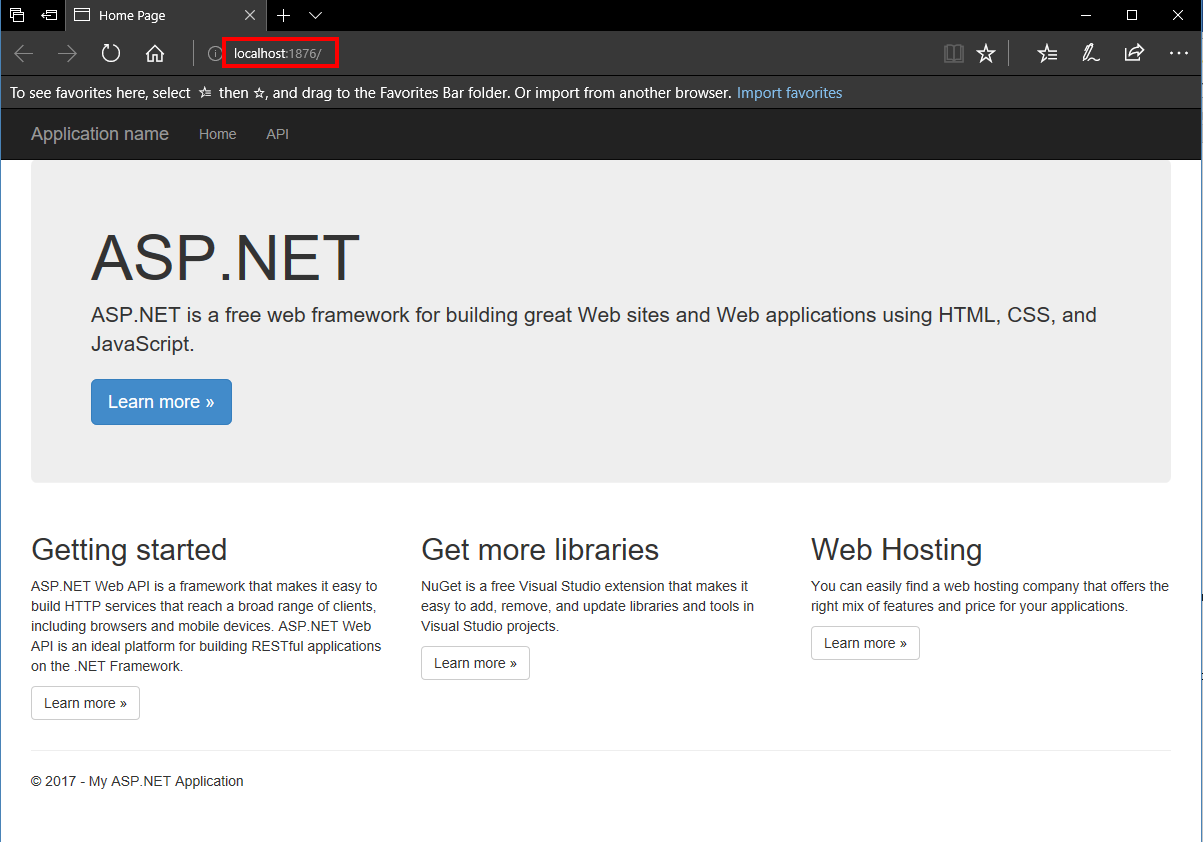Click the Share icon in toolbar
This screenshot has height=842, width=1203.
tap(1134, 53)
